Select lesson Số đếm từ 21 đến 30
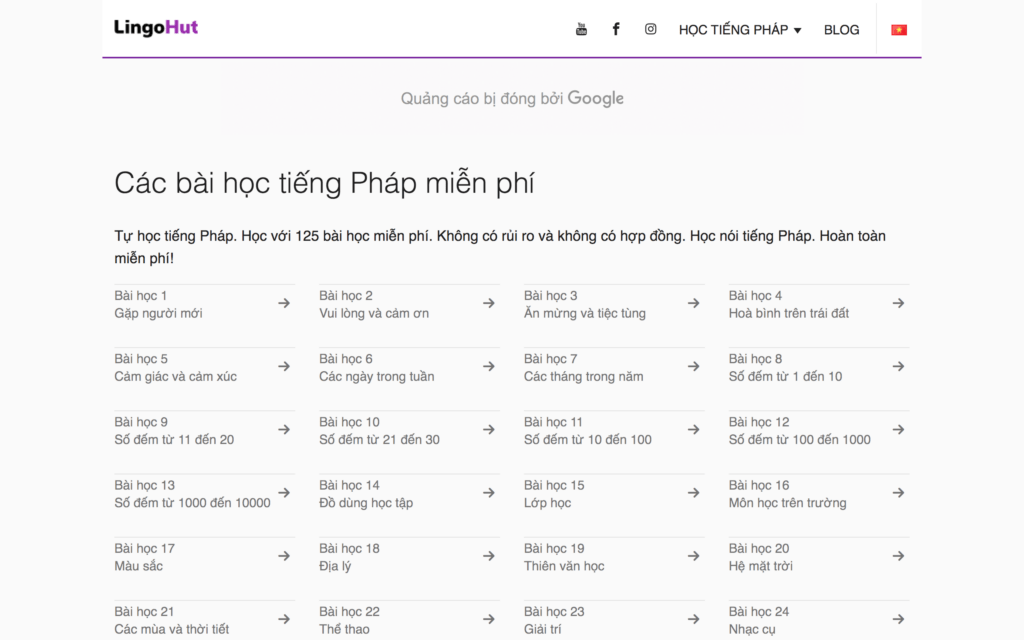This screenshot has height=640, width=1024. (x=379, y=440)
